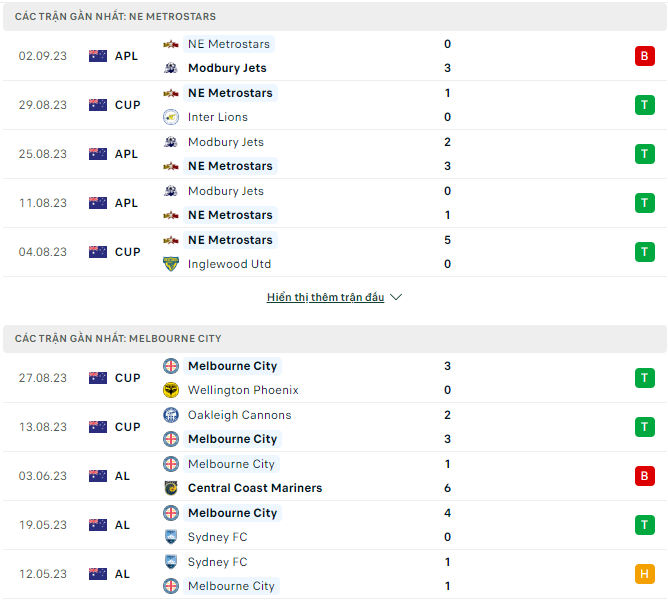
Task: Select Sydney FC in 19.05.23 match
Action: click(x=217, y=537)
